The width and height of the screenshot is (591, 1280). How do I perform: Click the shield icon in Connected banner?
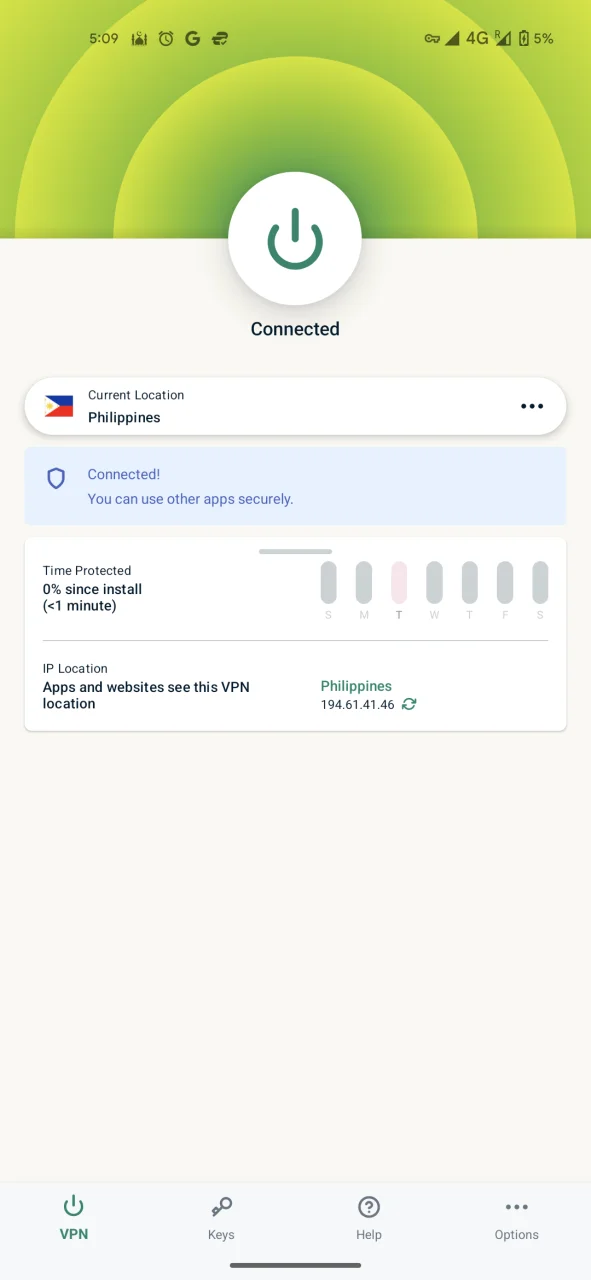(56, 479)
